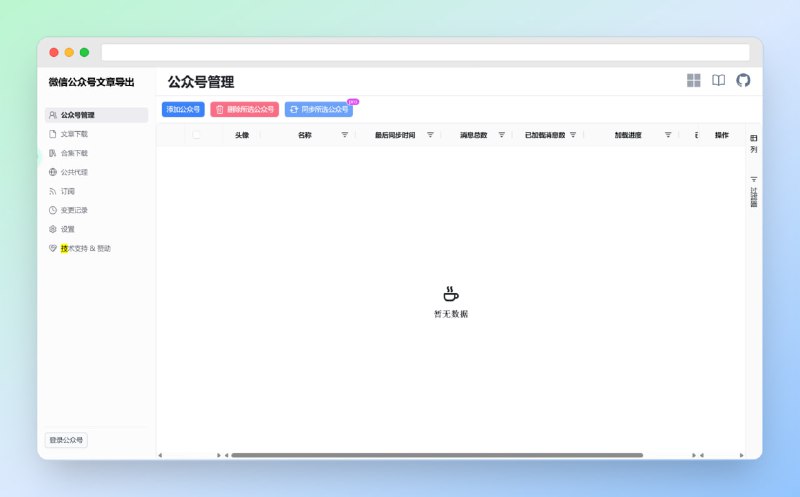800x497 pixels.
Task: Open the grid dashboard icon
Action: tap(693, 80)
